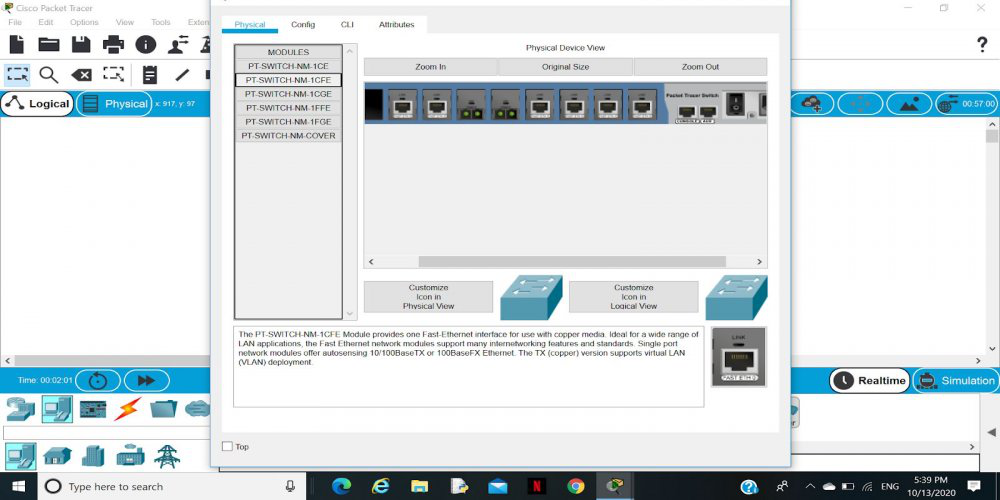Click Customize Icon in Logical View button
The image size is (1000, 500).
633,297
